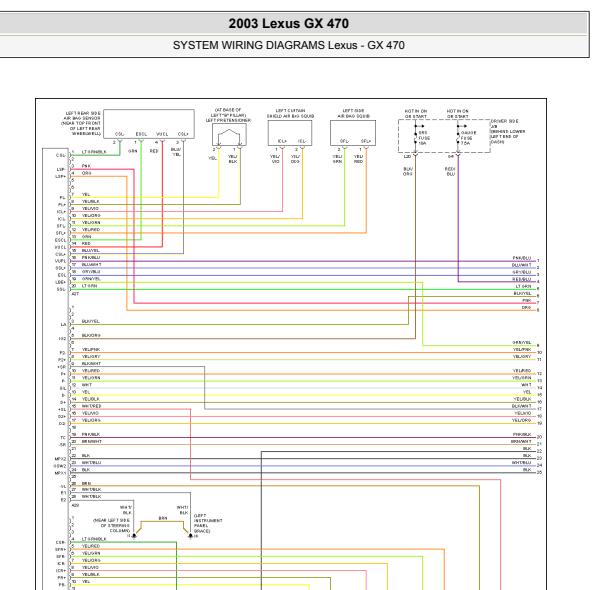Click the SSL+ terminal label
The image size is (601, 590).
61,268
